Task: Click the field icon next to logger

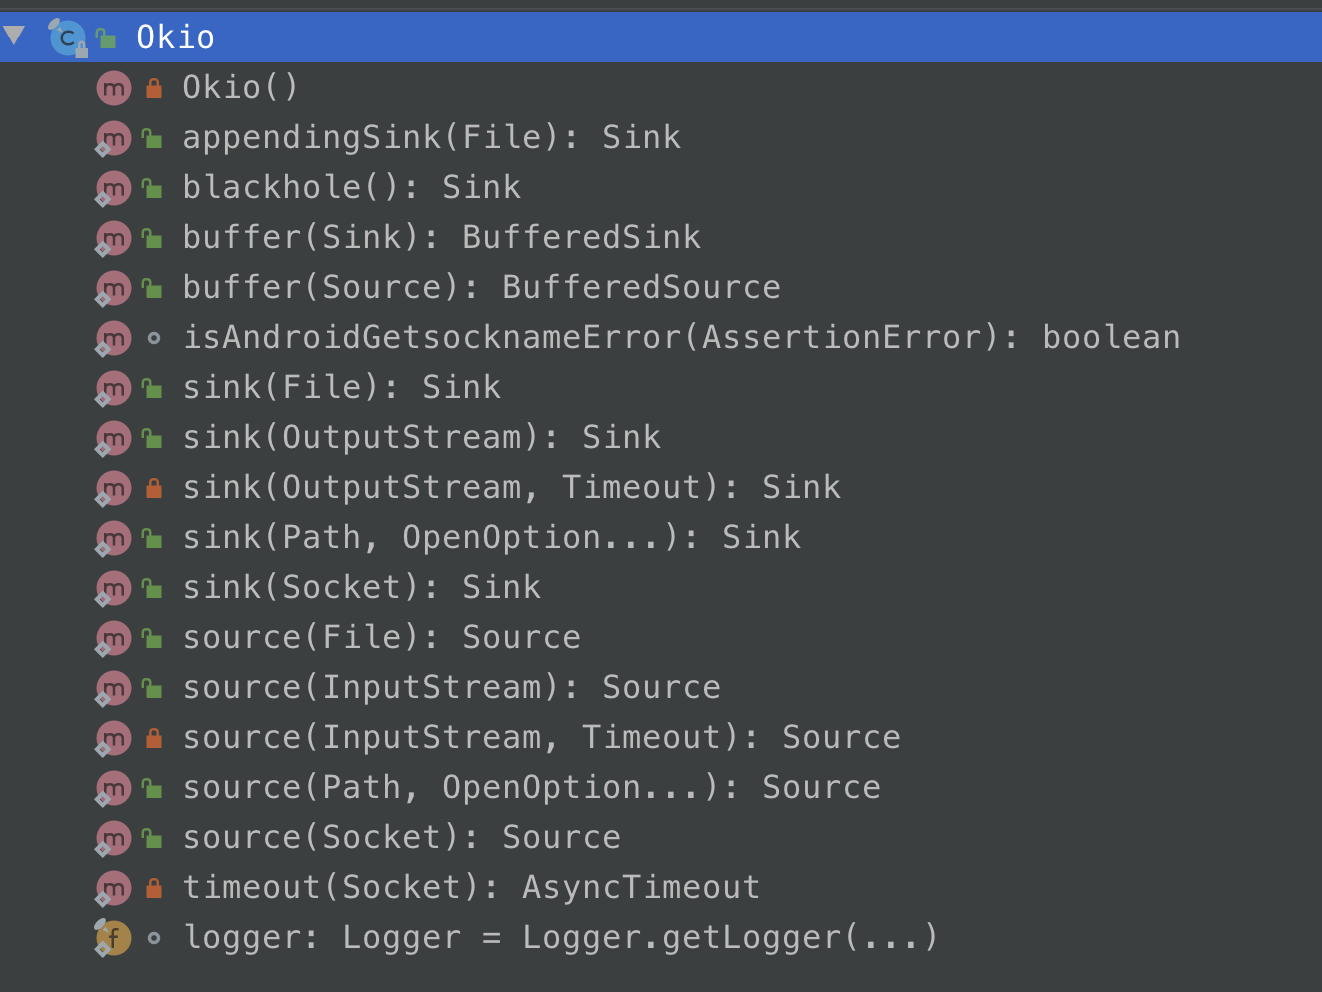Action: 113,938
